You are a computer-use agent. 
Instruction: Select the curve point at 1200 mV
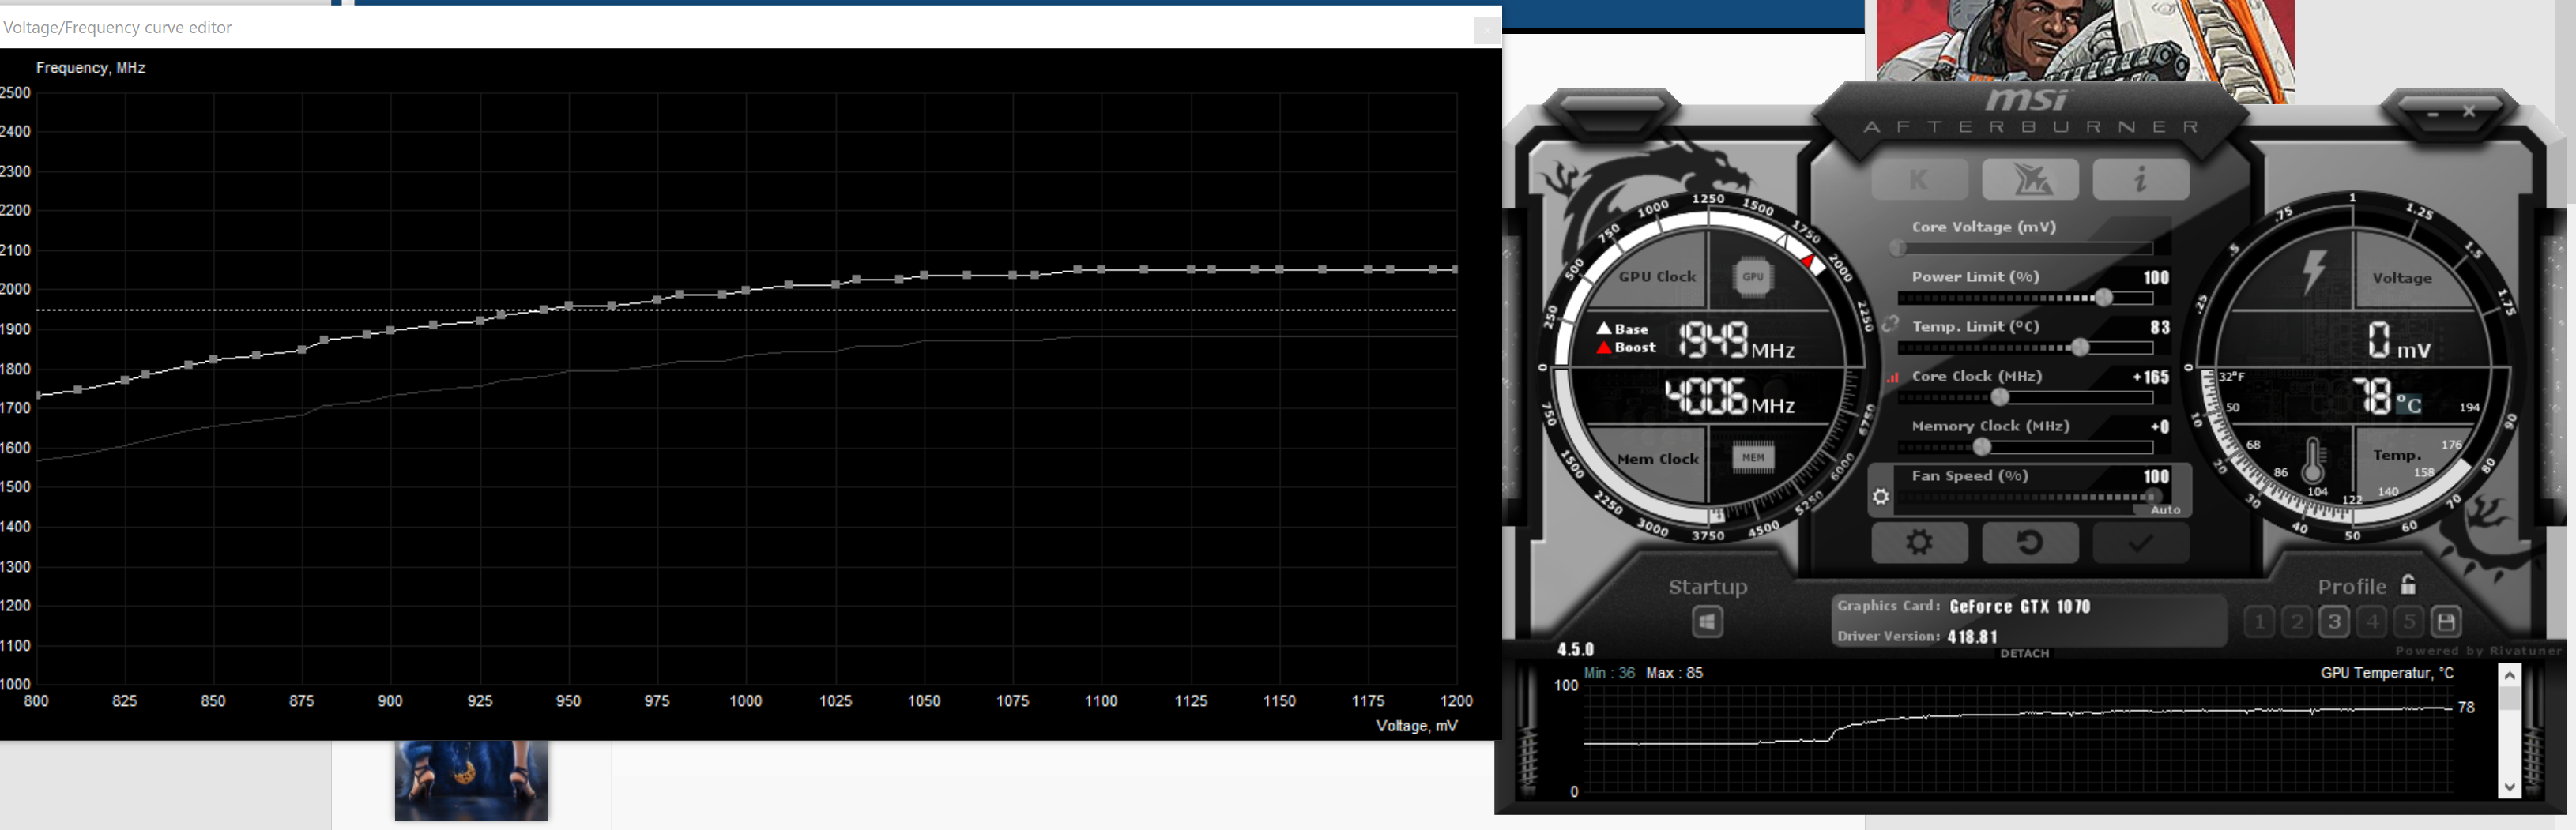tap(1454, 270)
